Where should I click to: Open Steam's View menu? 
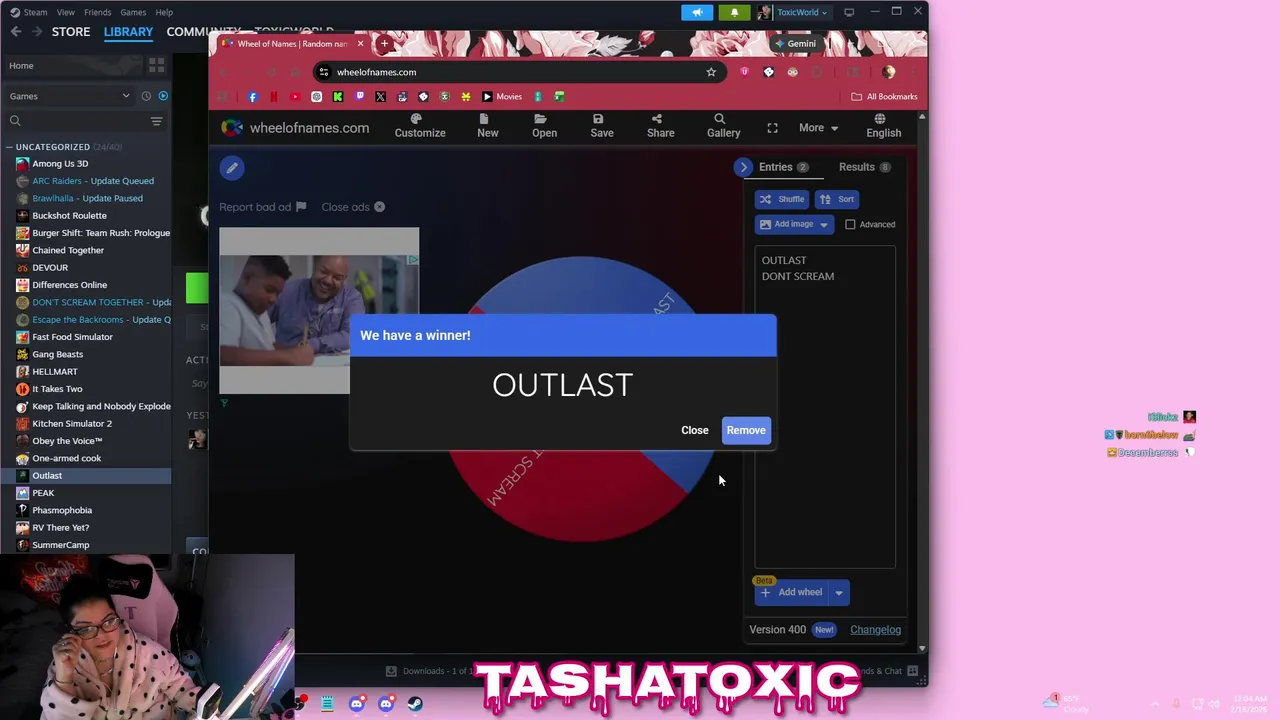(65, 12)
